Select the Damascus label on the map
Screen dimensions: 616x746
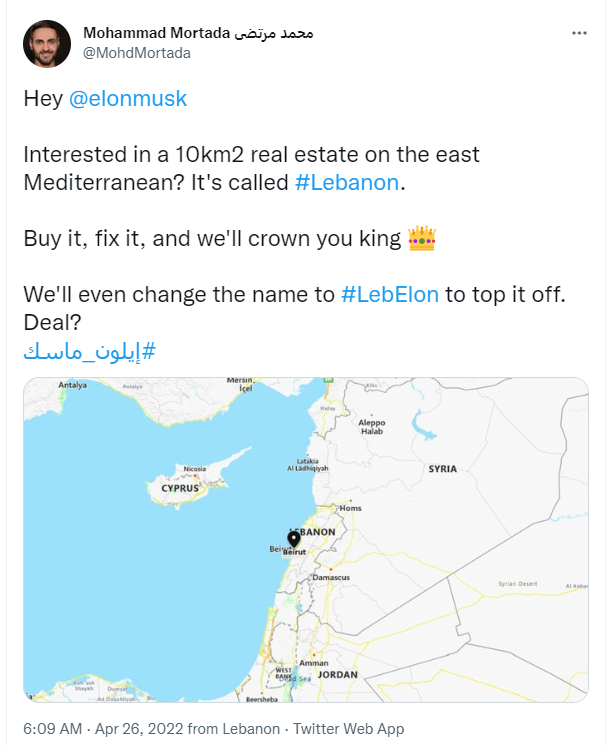tap(330, 577)
